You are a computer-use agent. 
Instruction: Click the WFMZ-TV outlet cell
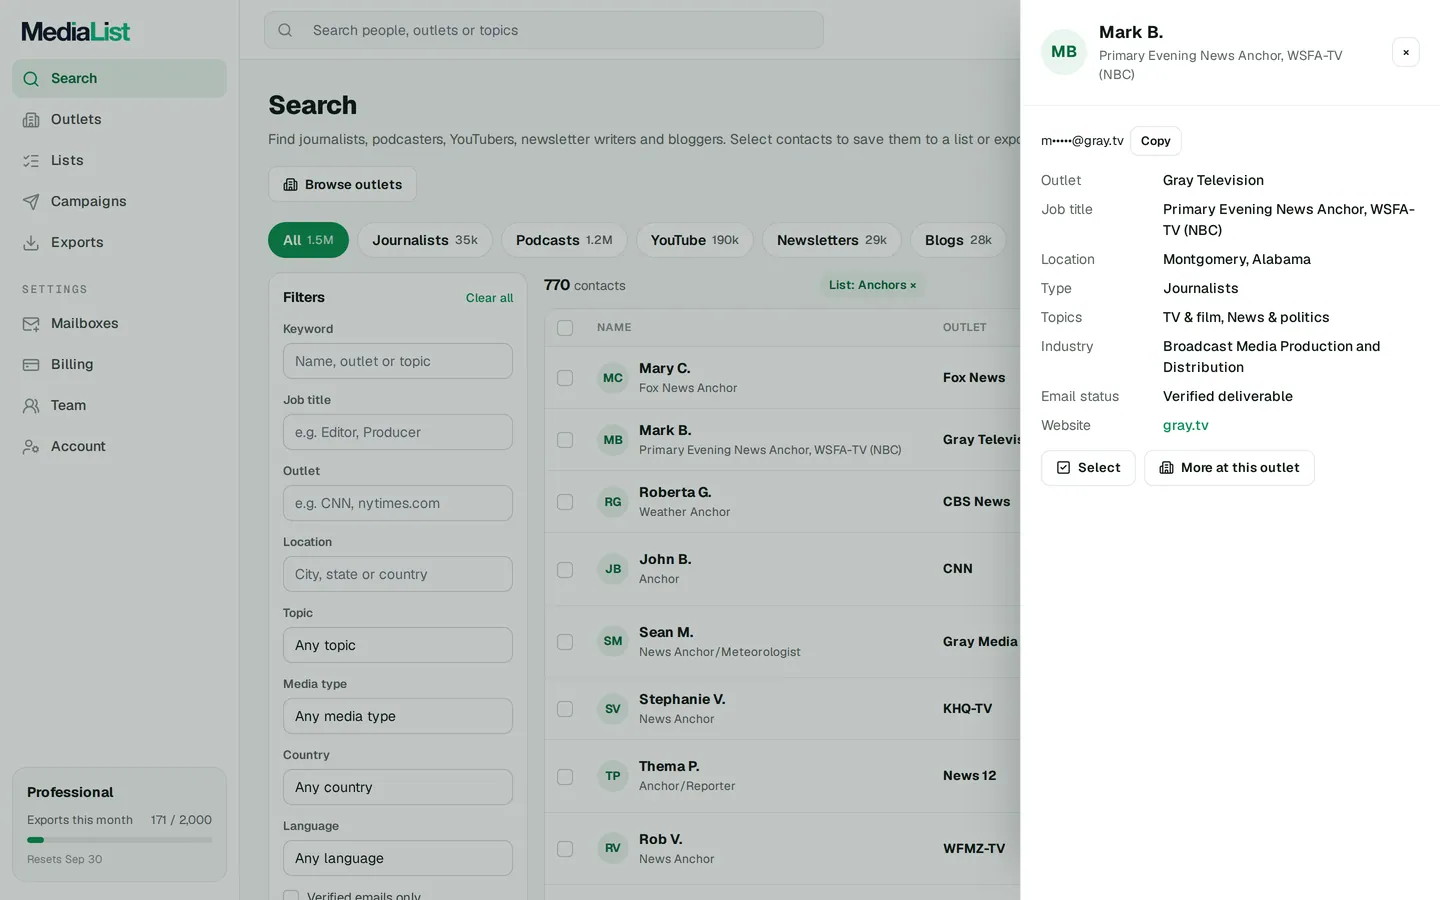(x=974, y=849)
